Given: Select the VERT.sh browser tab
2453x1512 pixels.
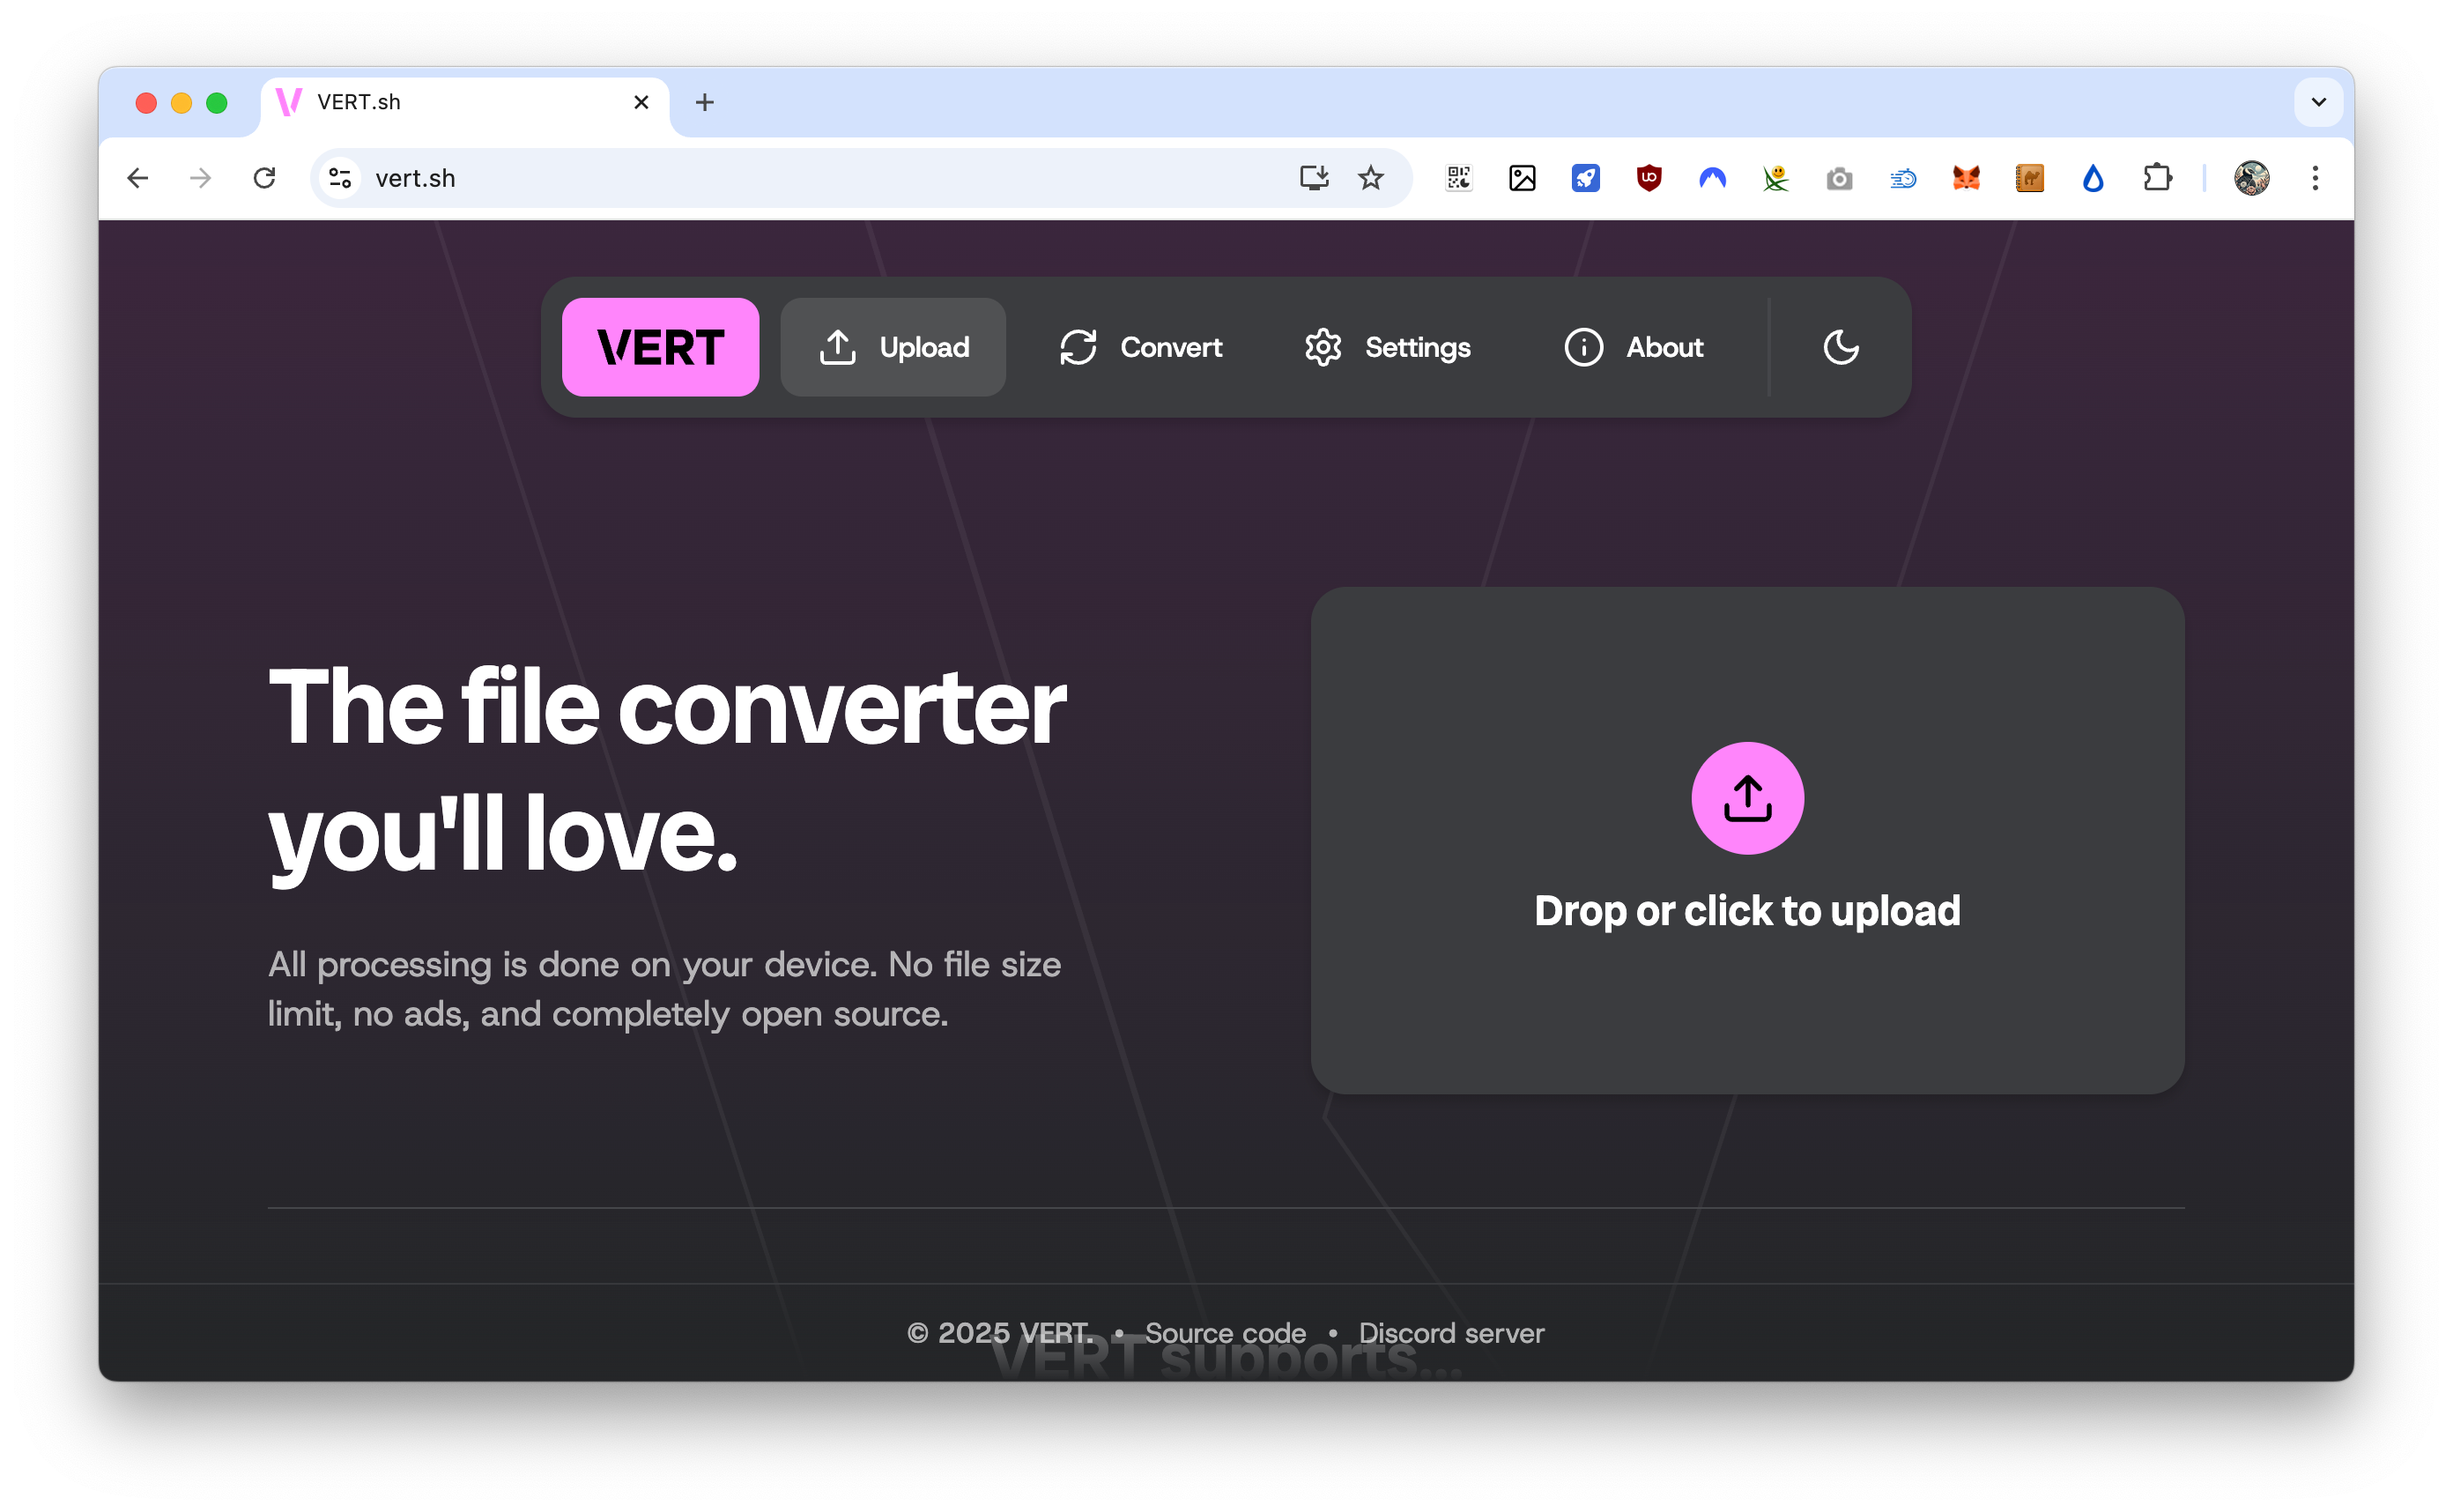Looking at the screenshot, I should 465,104.
